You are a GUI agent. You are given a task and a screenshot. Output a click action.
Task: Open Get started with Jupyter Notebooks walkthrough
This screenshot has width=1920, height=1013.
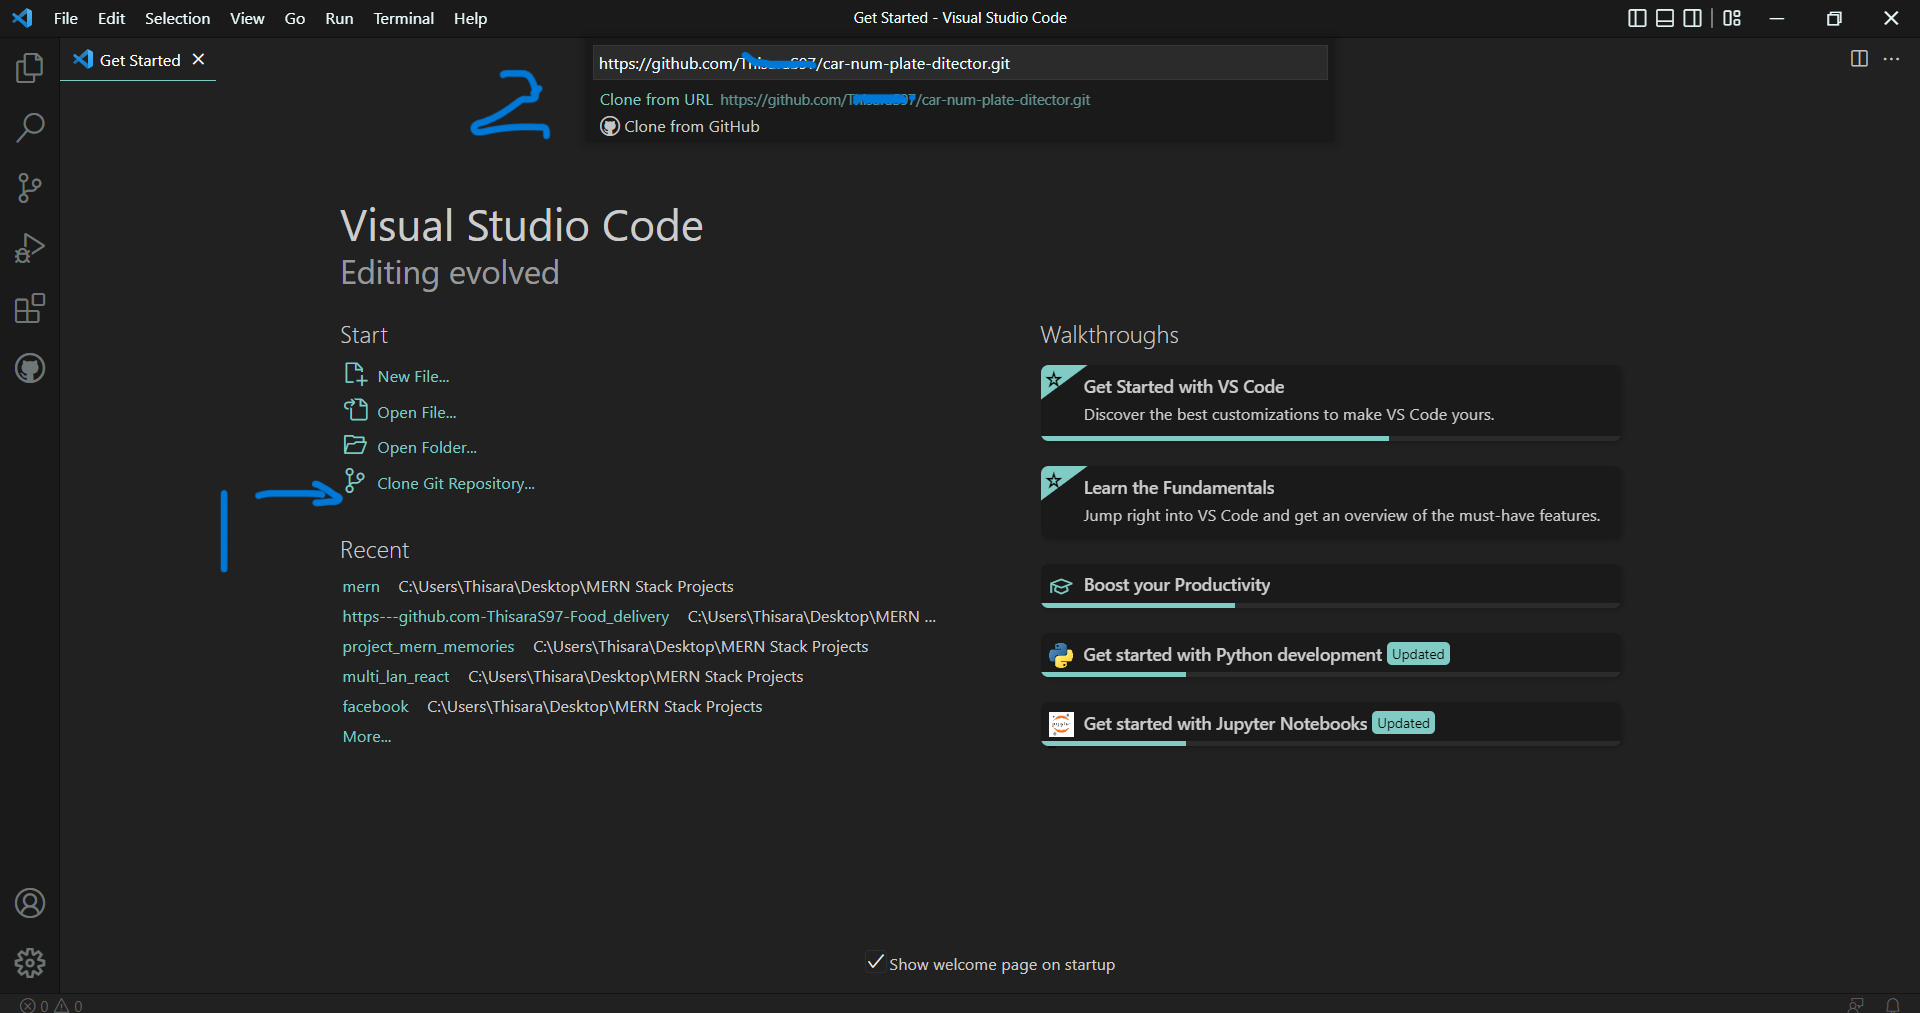tap(1331, 724)
